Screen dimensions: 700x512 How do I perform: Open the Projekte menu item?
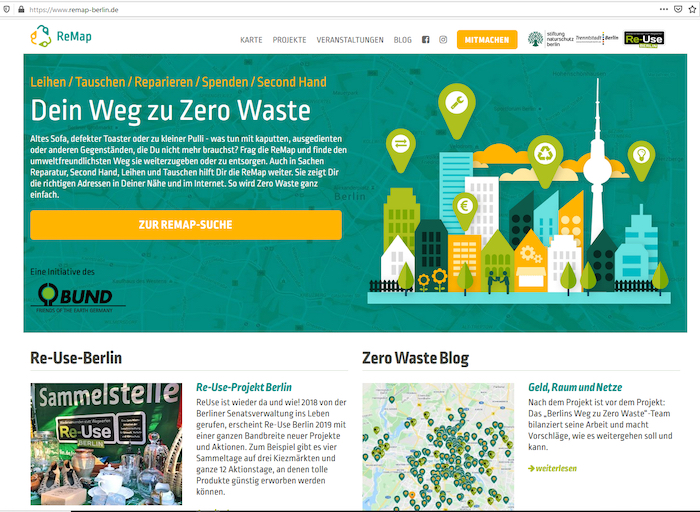tap(289, 40)
